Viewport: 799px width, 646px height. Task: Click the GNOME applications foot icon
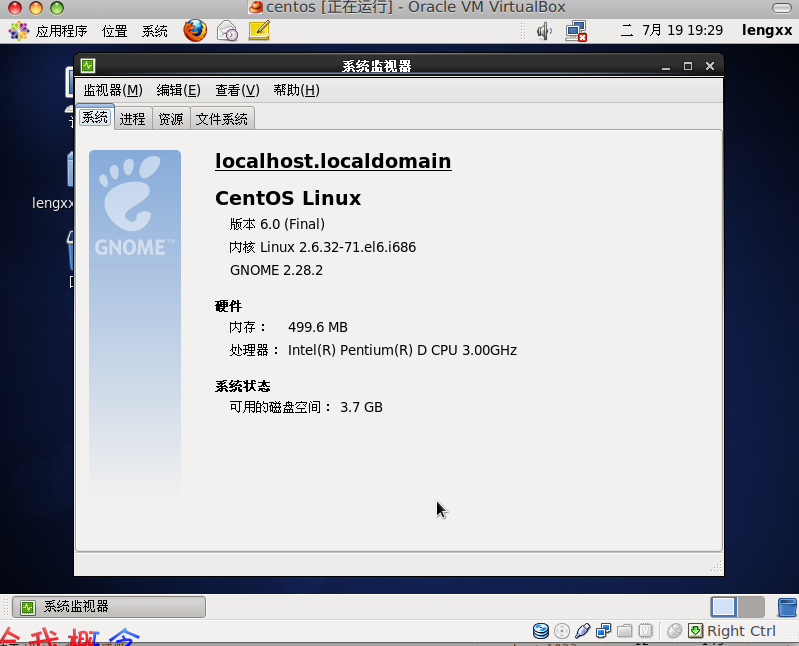[x=19, y=31]
